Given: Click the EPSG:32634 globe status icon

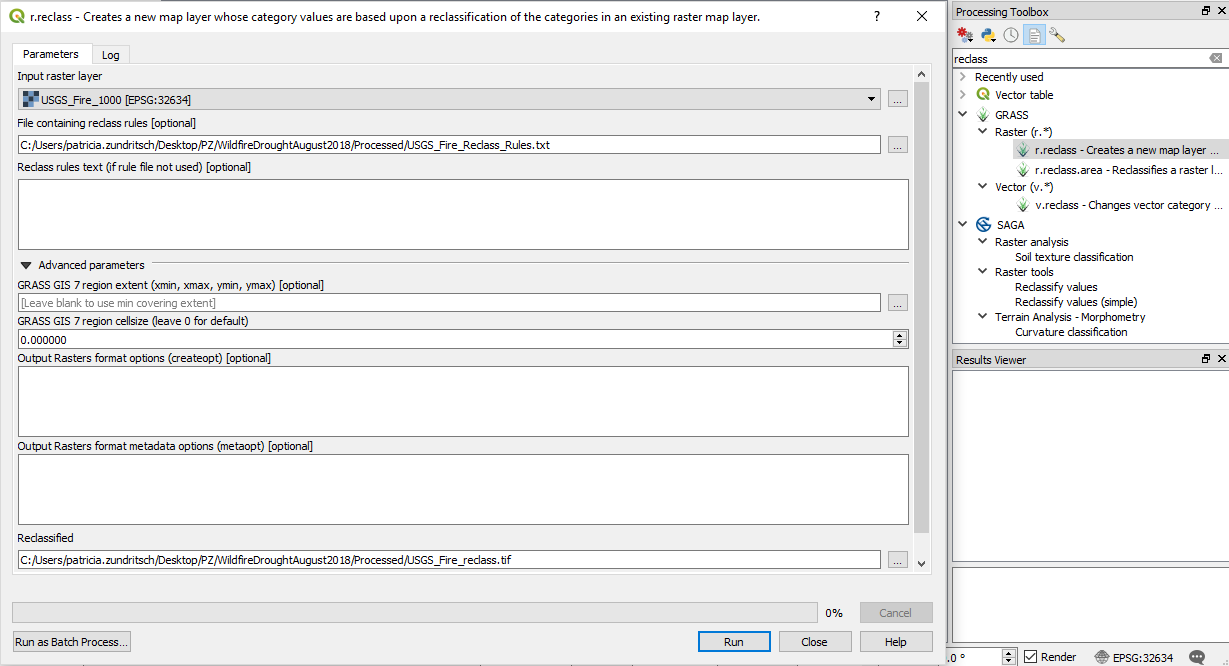Looking at the screenshot, I should (1102, 656).
